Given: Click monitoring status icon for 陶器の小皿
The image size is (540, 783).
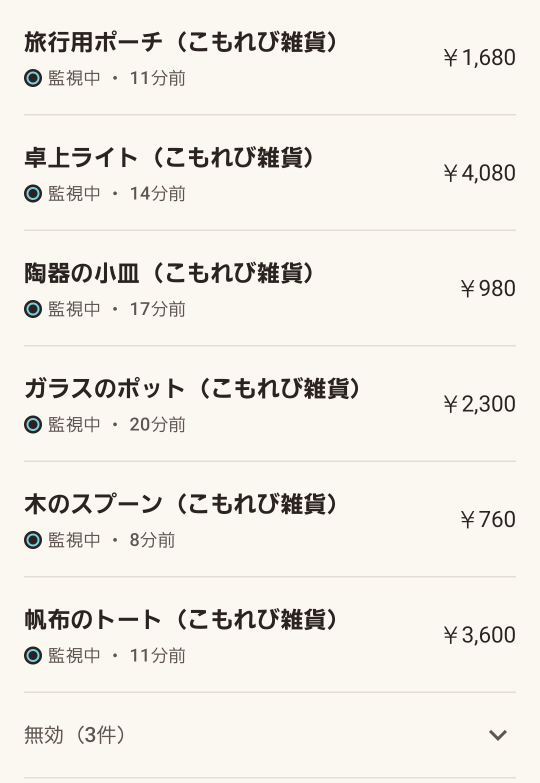Looking at the screenshot, I should click(33, 309).
